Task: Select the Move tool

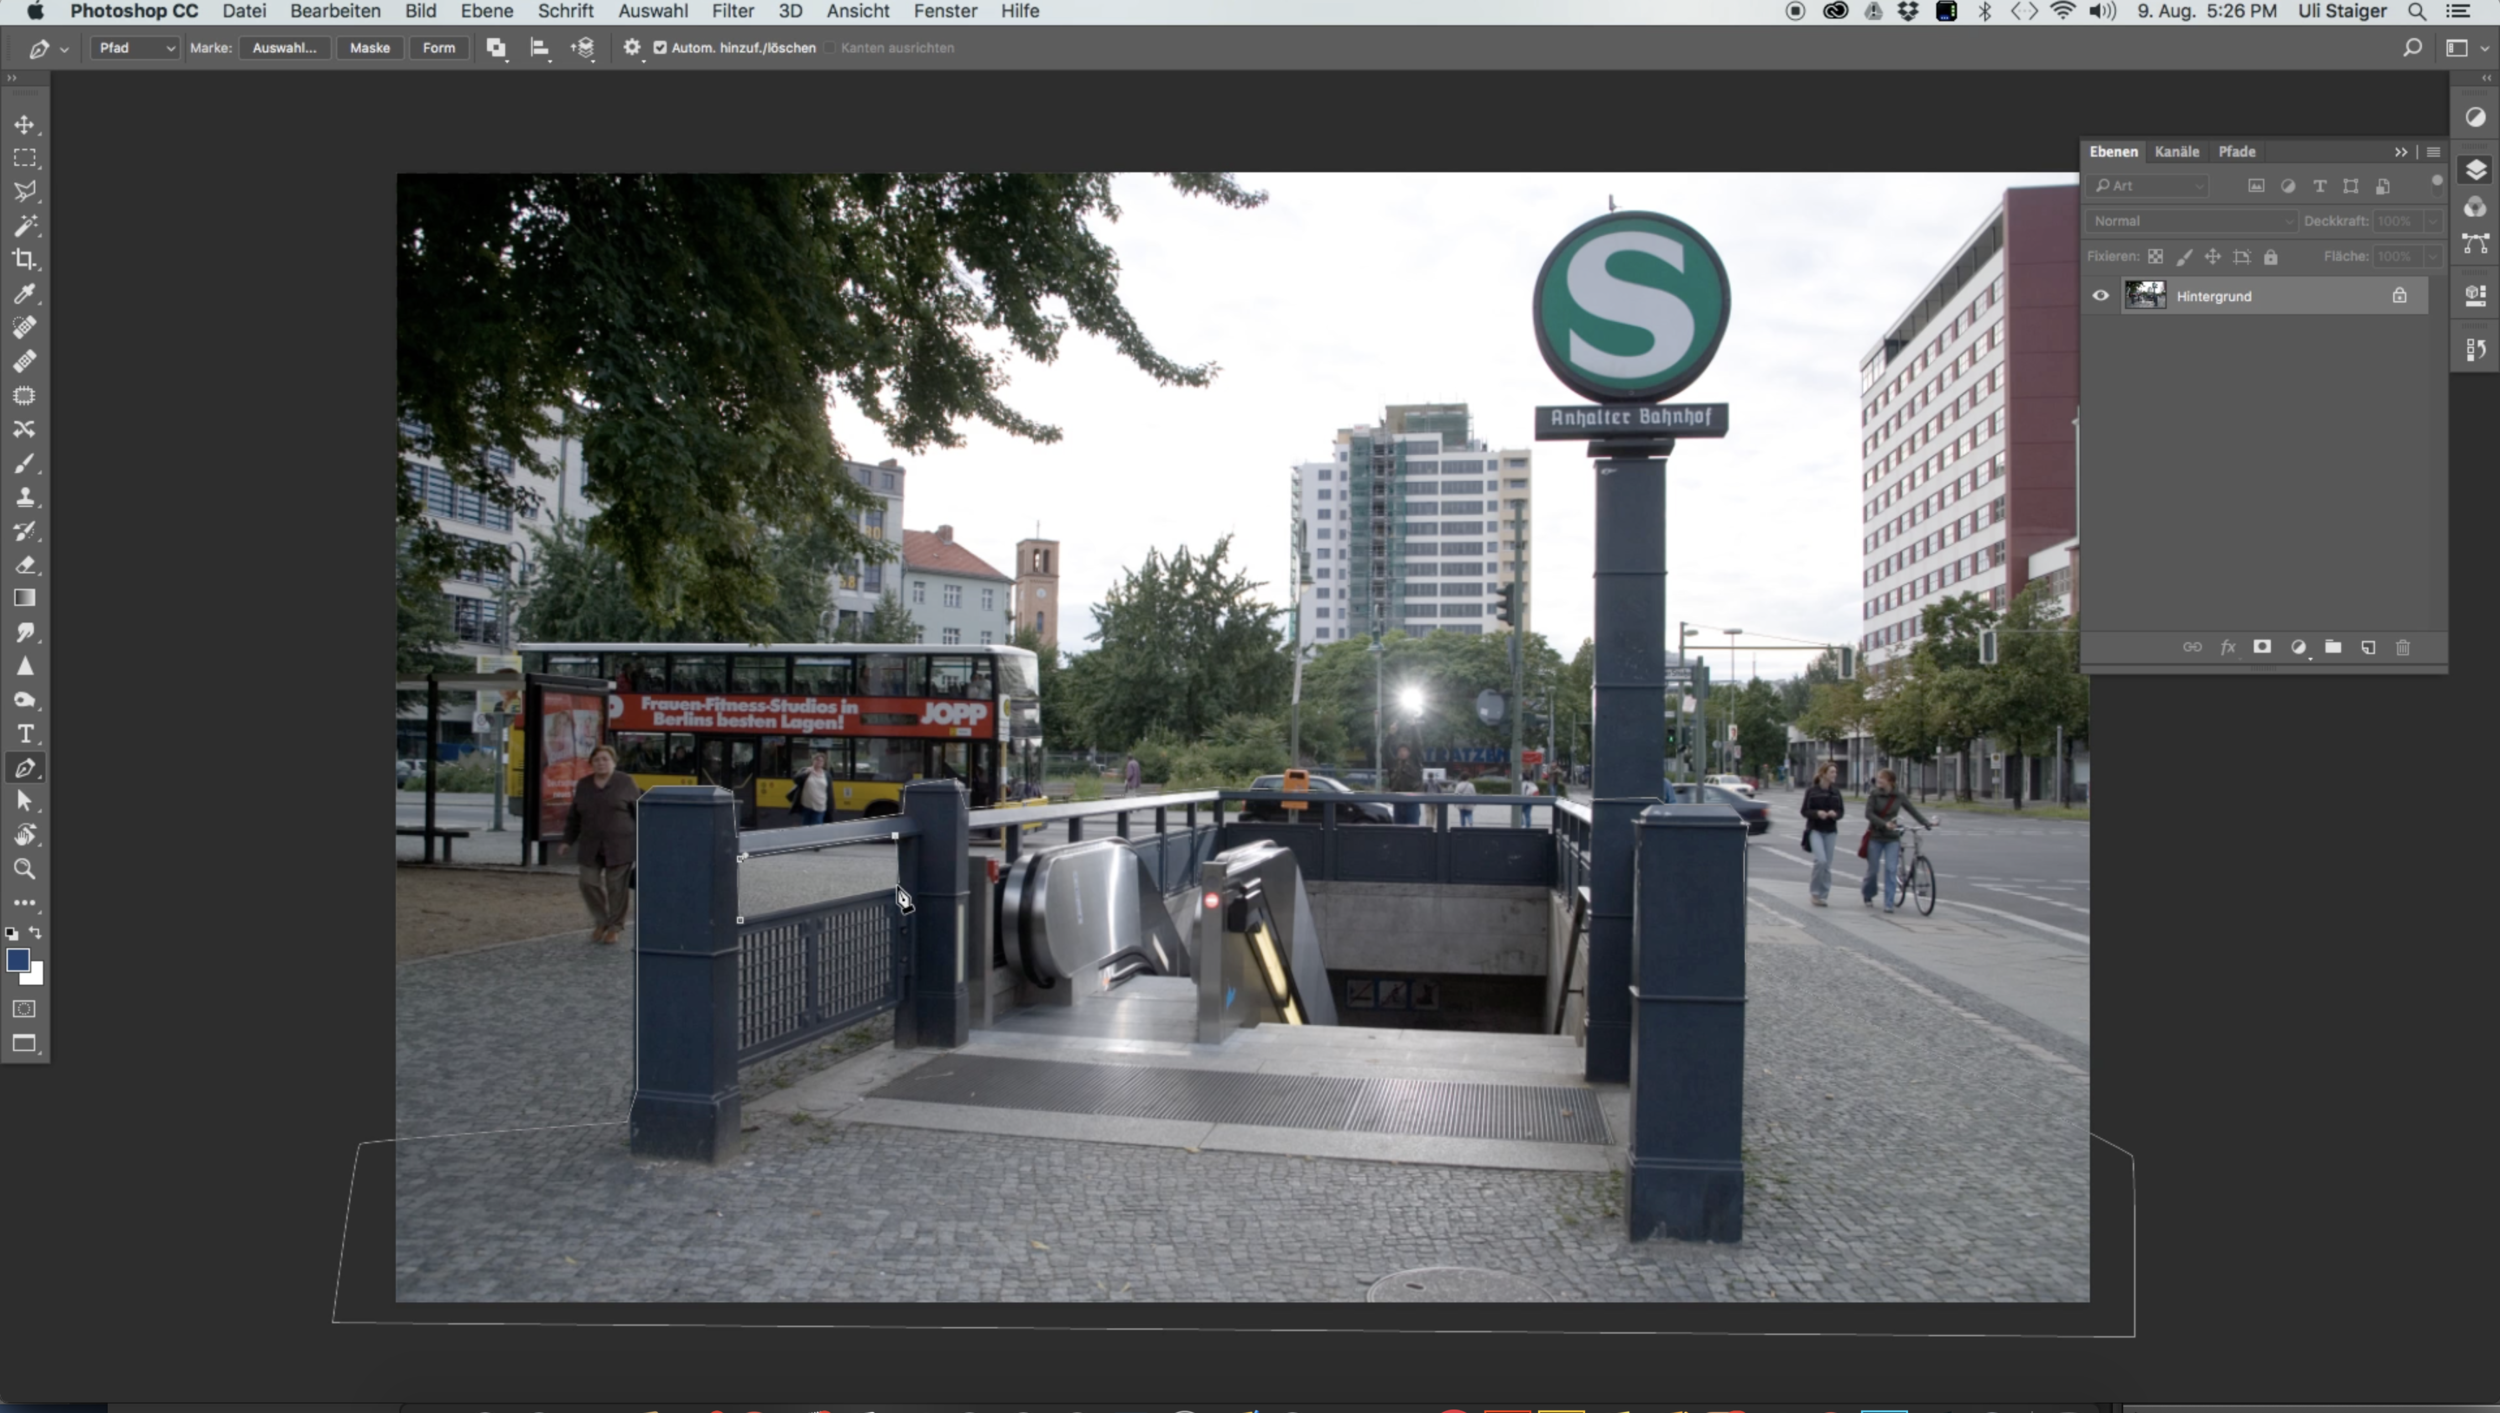Action: click(25, 125)
